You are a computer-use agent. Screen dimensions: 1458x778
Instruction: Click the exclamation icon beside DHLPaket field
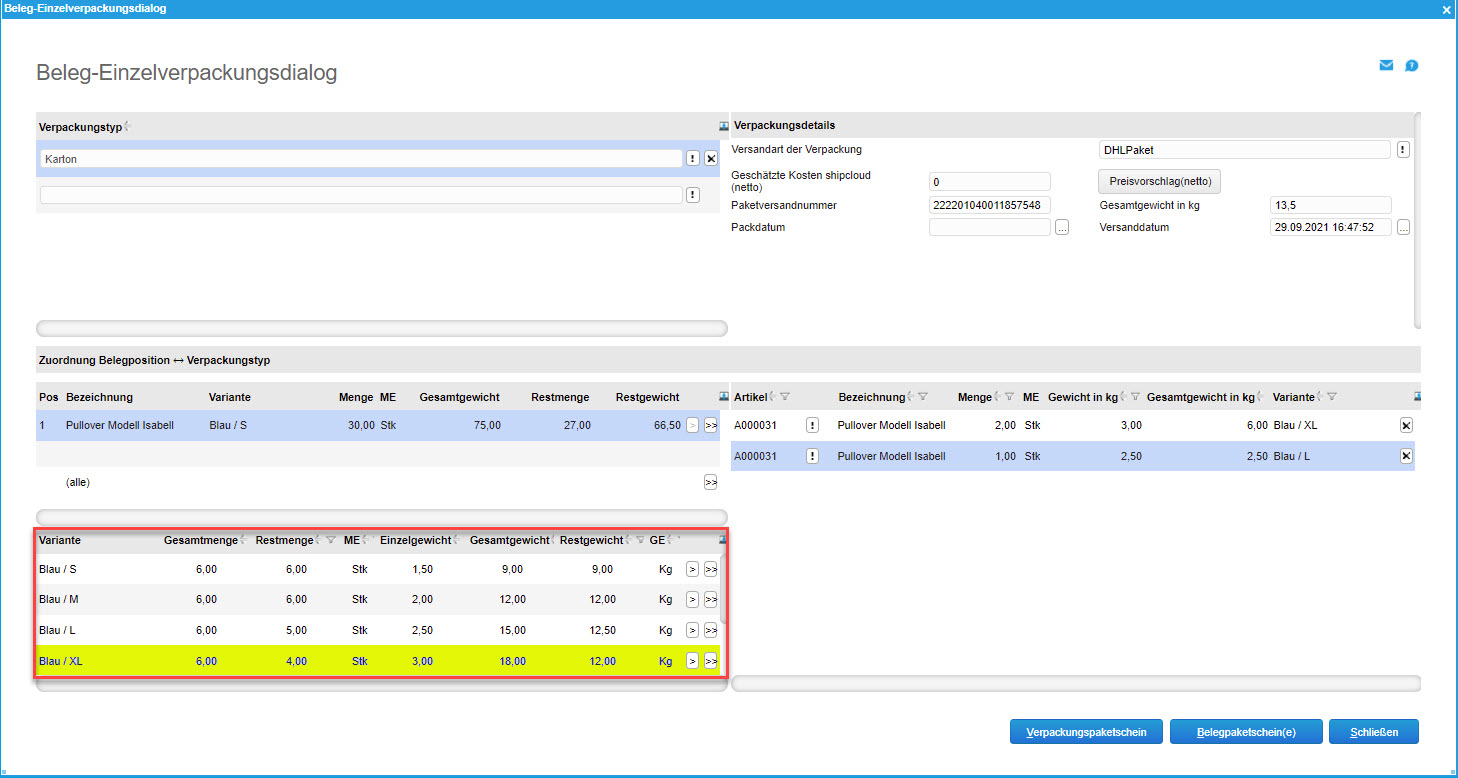(x=1403, y=150)
